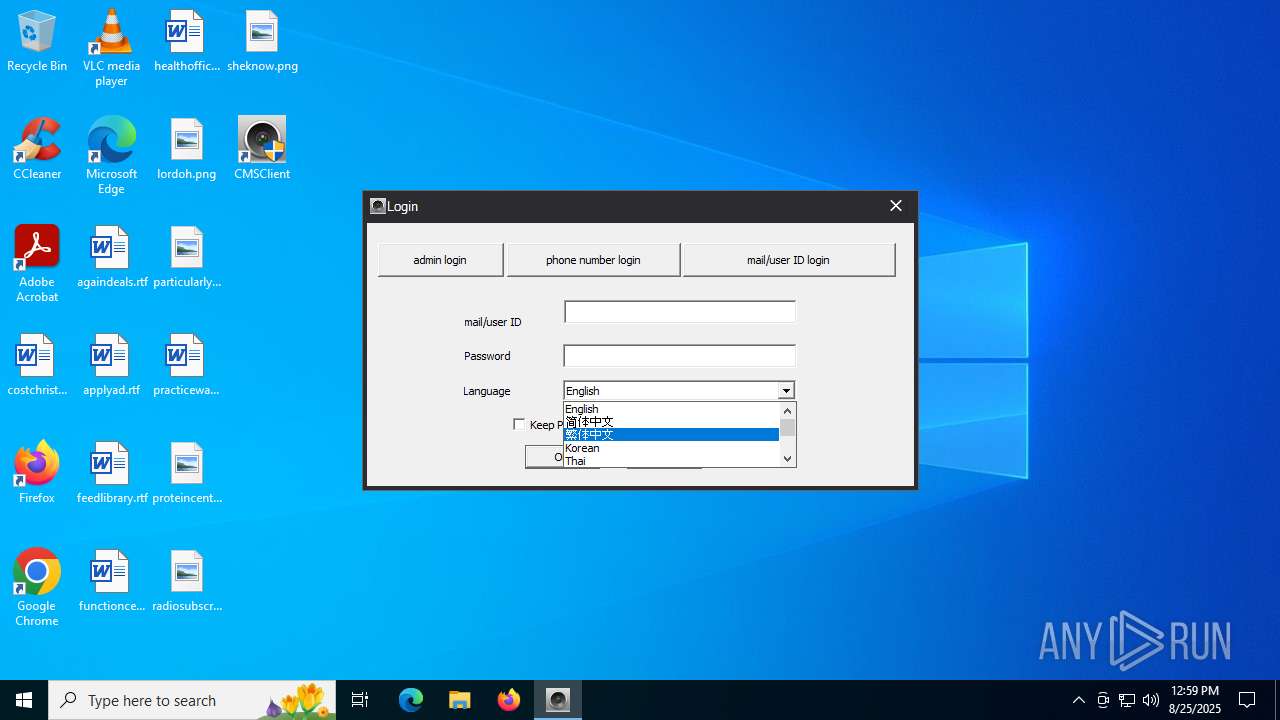Image resolution: width=1280 pixels, height=720 pixels.
Task: Switch to phone number login tab
Action: coord(593,260)
